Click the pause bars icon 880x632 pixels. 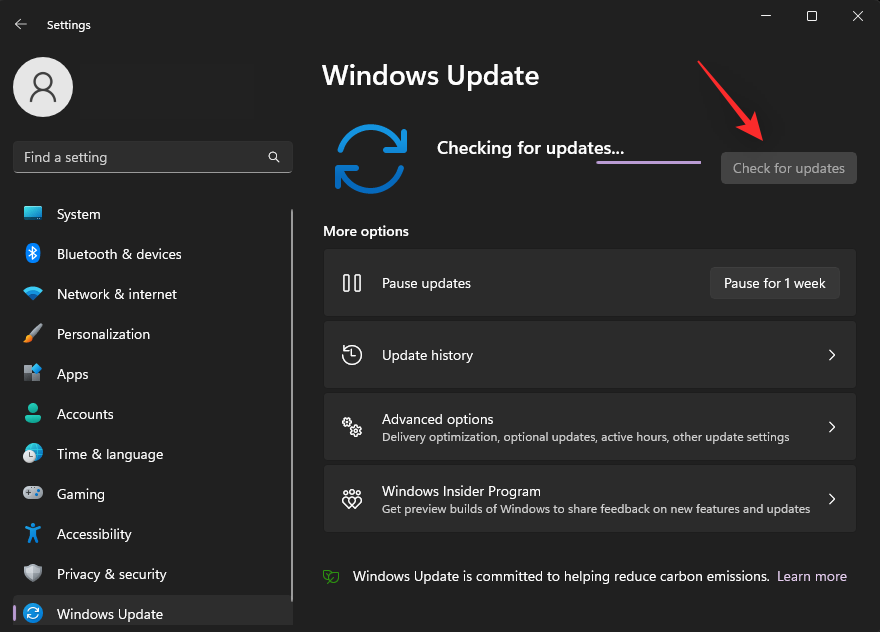click(x=352, y=283)
